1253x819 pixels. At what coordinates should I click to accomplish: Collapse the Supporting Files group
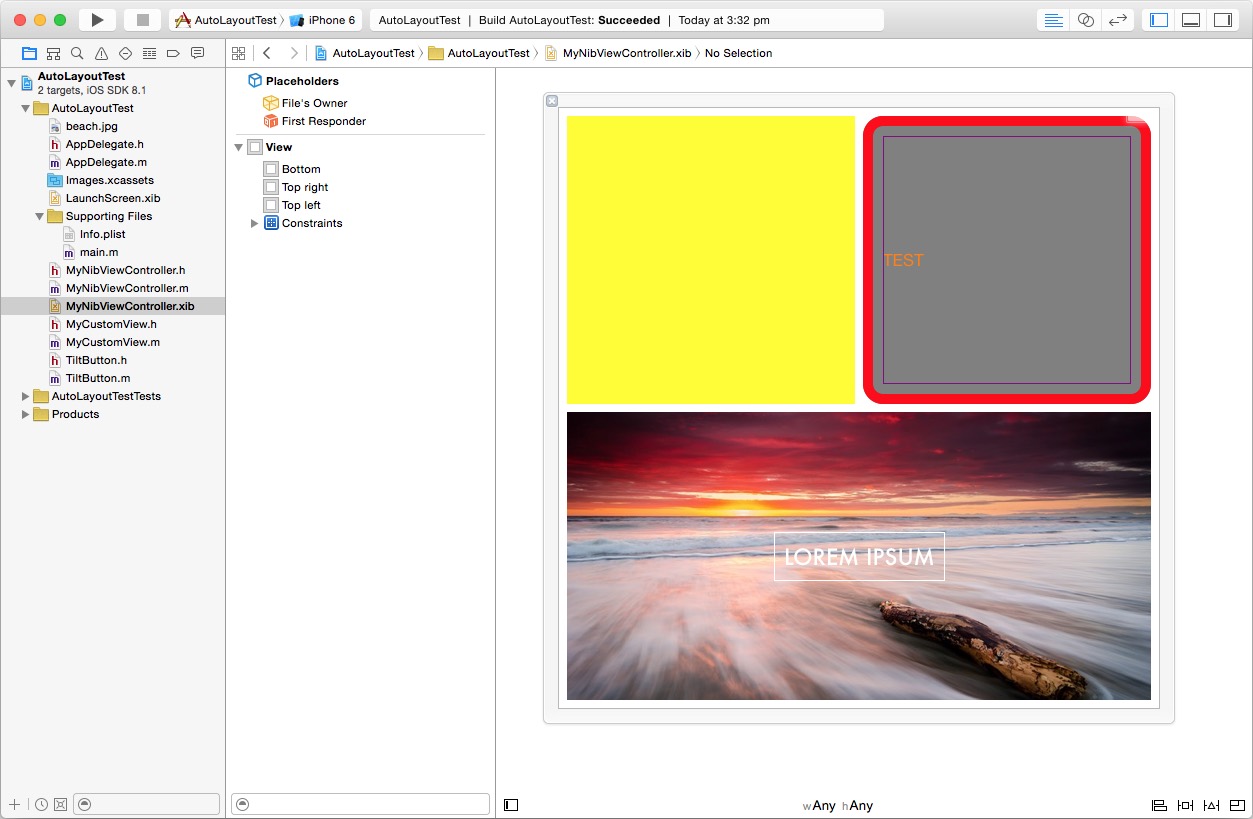tap(40, 216)
